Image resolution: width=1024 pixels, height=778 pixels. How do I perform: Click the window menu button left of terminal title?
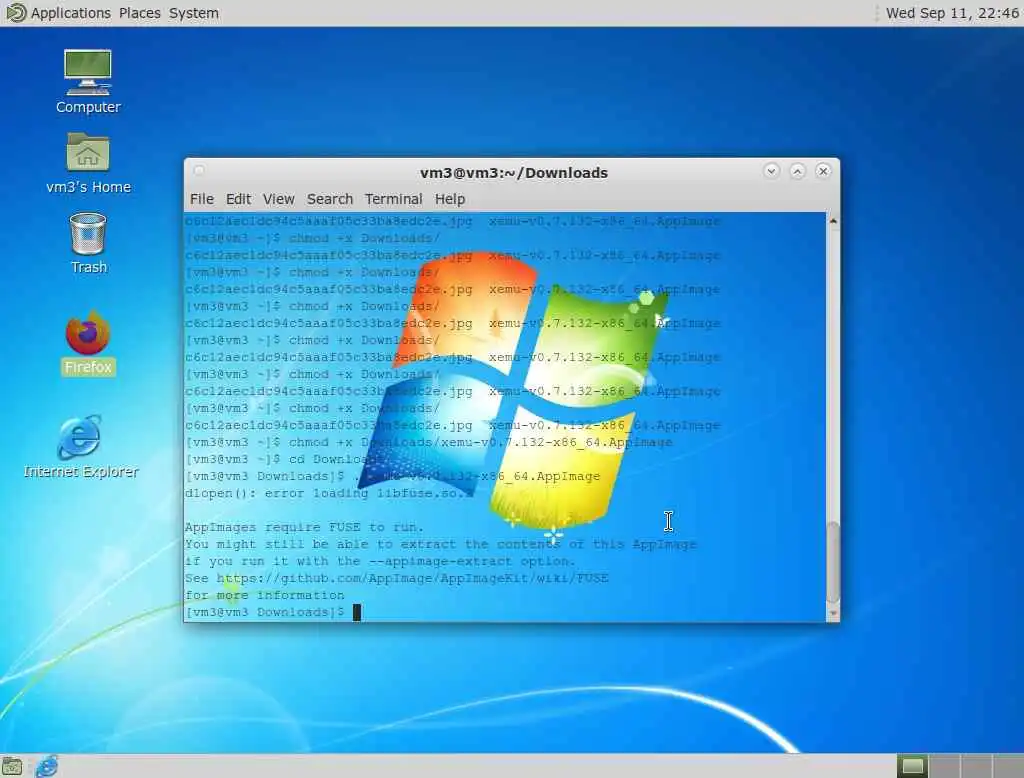click(x=199, y=171)
